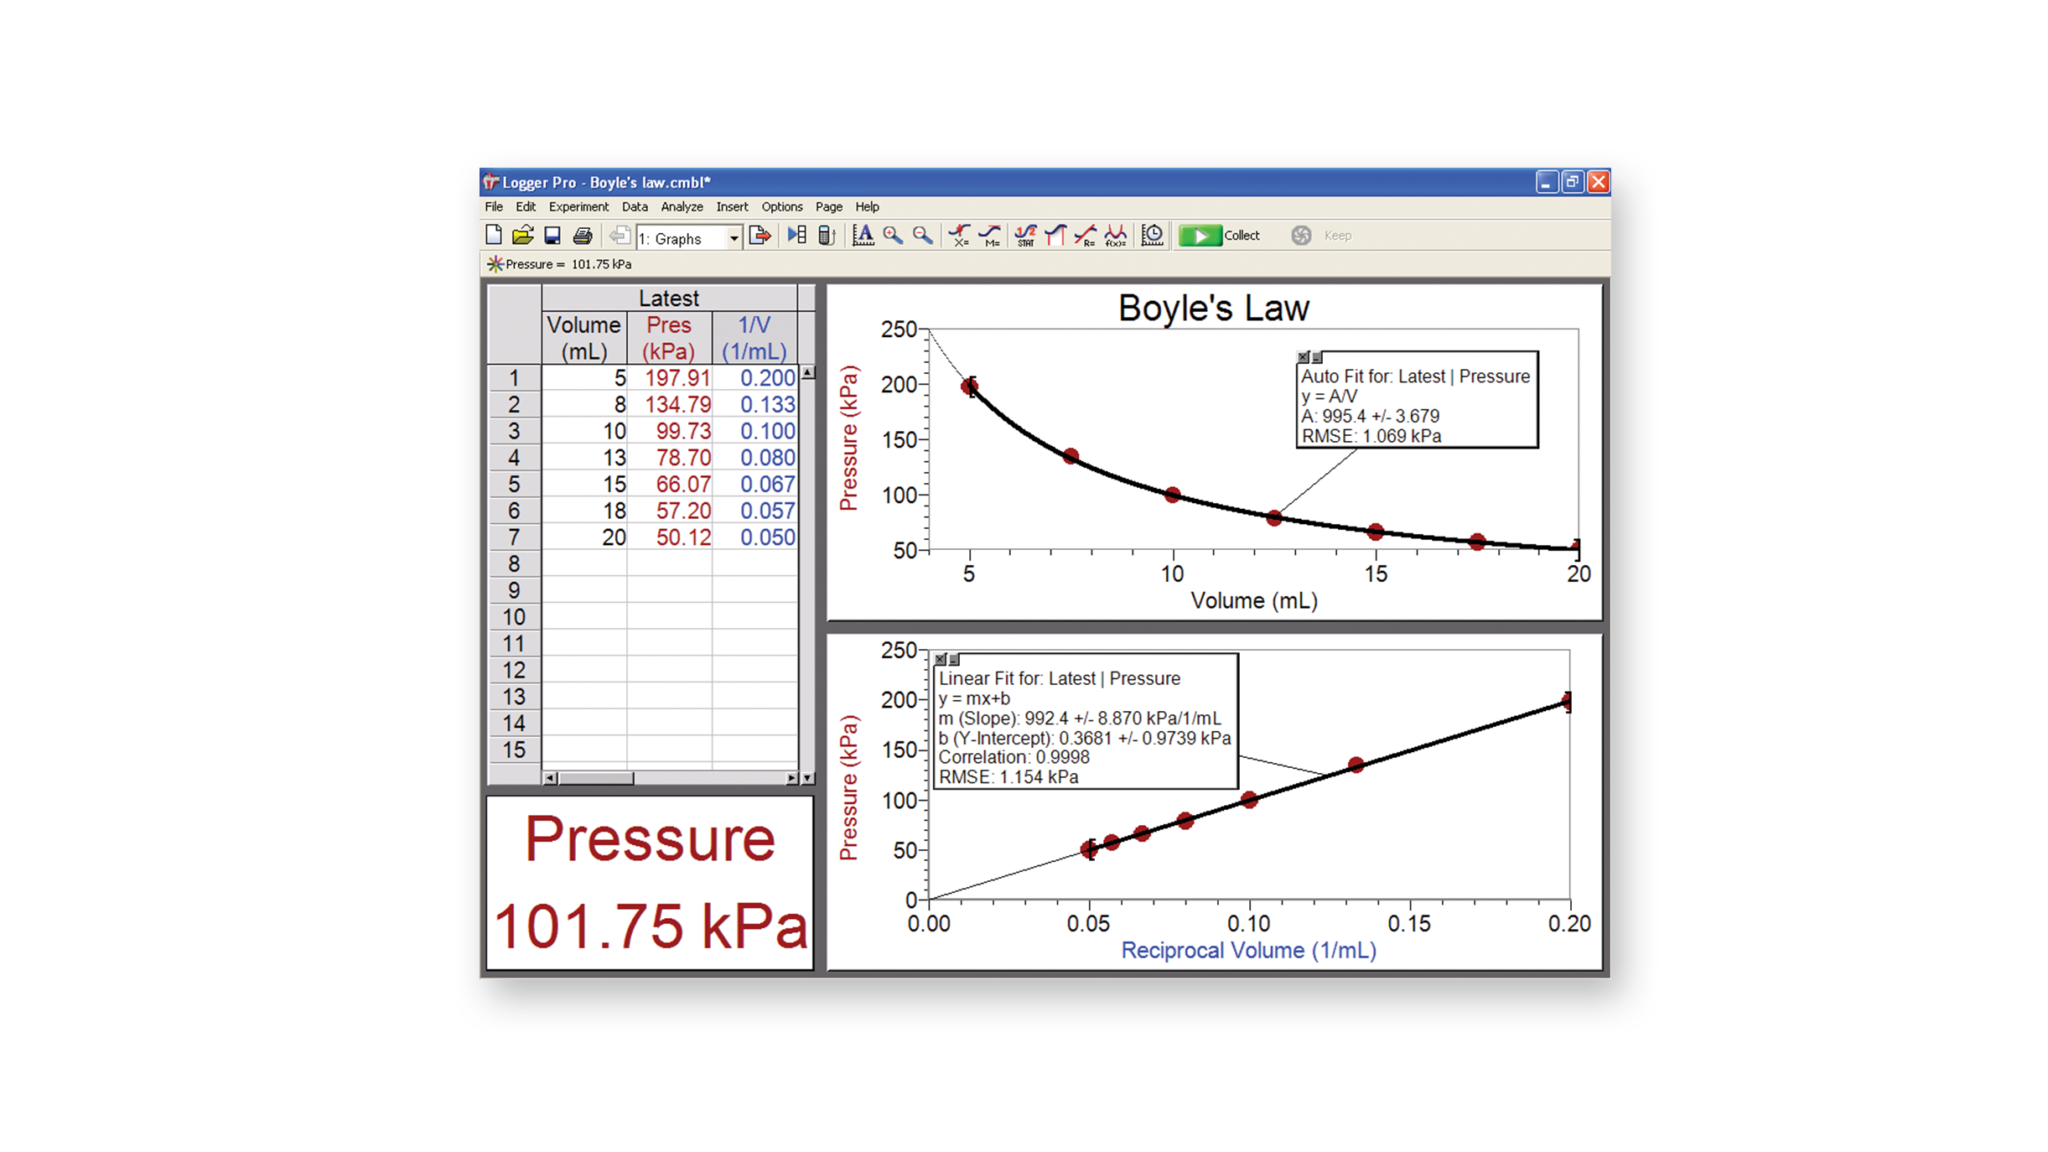2048x1152 pixels.
Task: Zoom out of the graph
Action: [921, 236]
